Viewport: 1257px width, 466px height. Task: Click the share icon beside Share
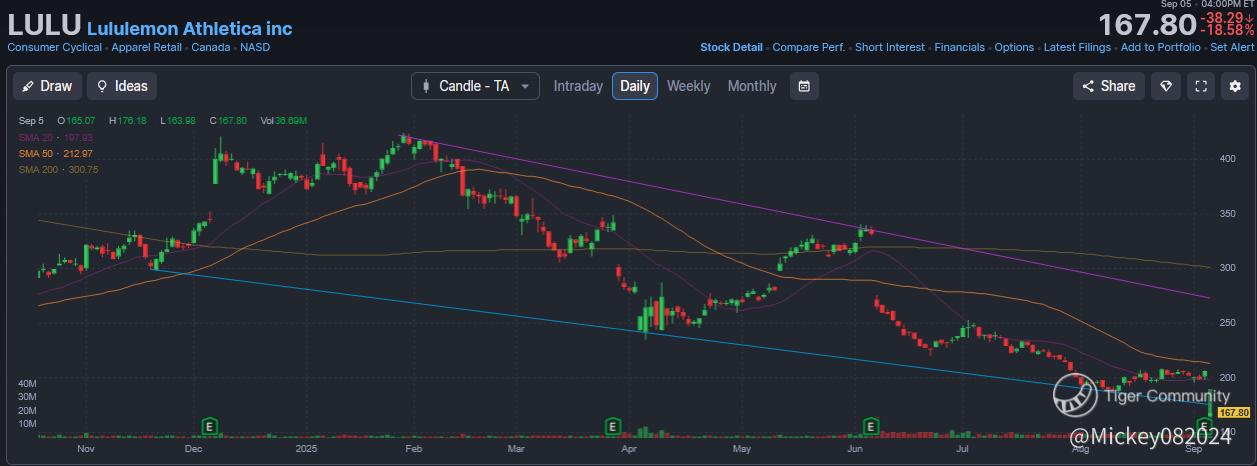point(1088,86)
